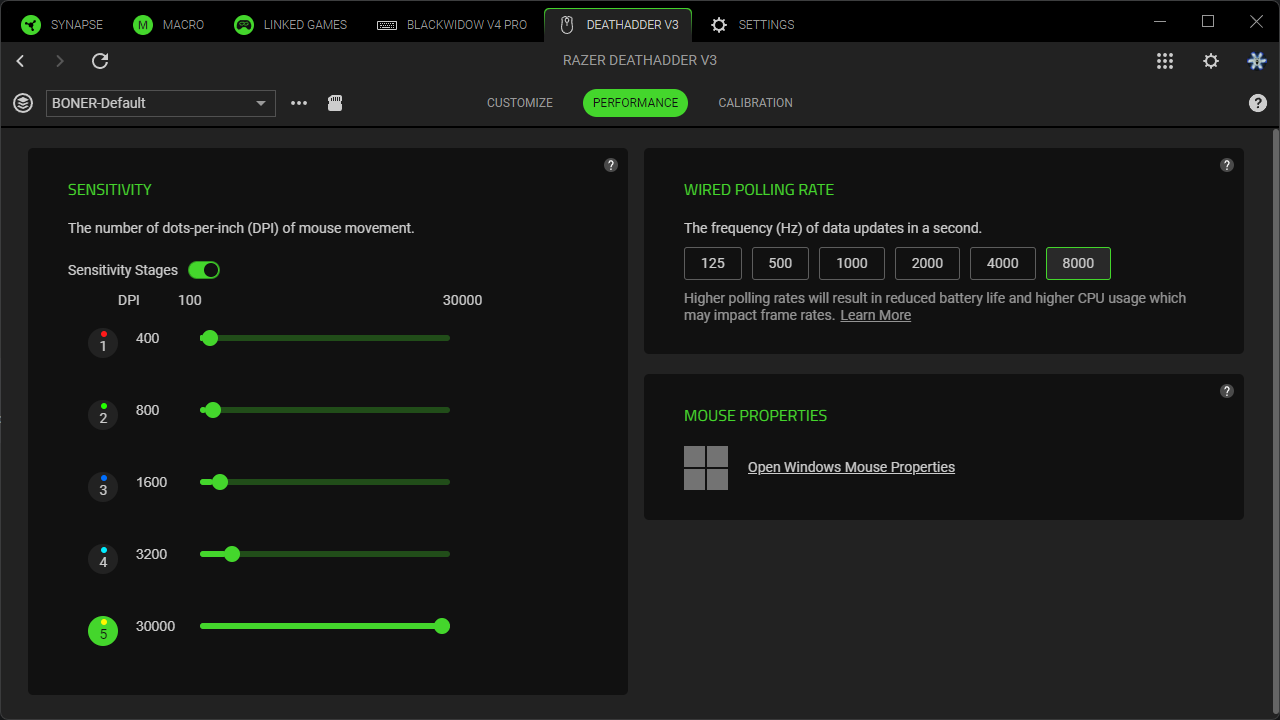Open the Learn More link
This screenshot has height=720, width=1280.
click(x=876, y=316)
